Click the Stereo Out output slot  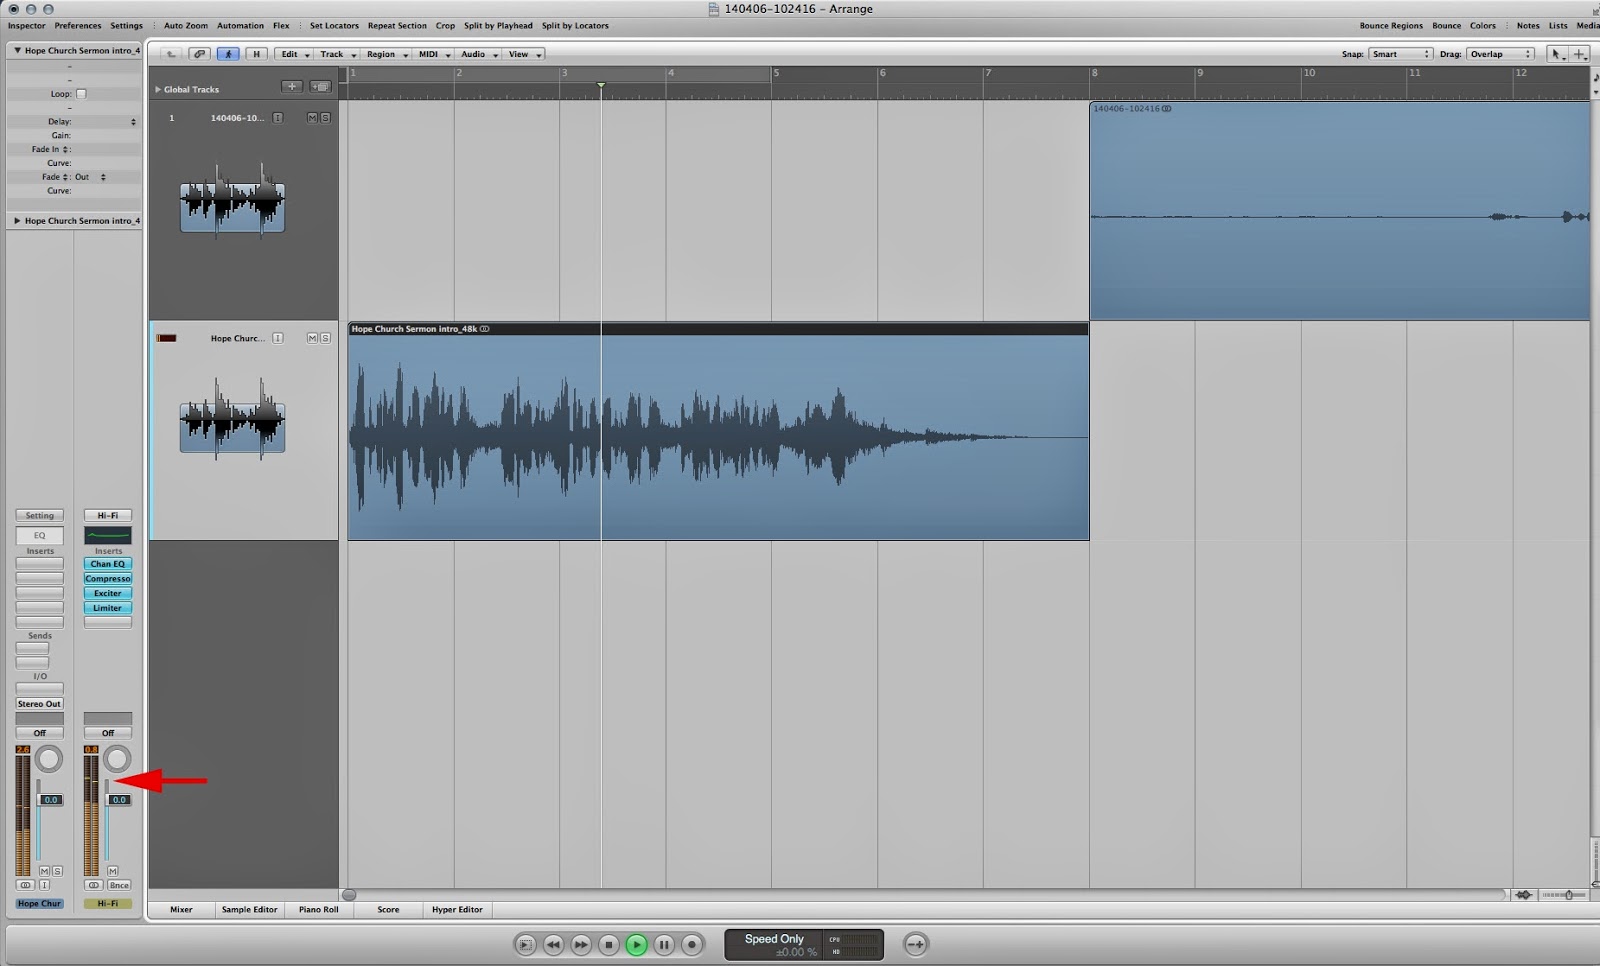click(39, 704)
